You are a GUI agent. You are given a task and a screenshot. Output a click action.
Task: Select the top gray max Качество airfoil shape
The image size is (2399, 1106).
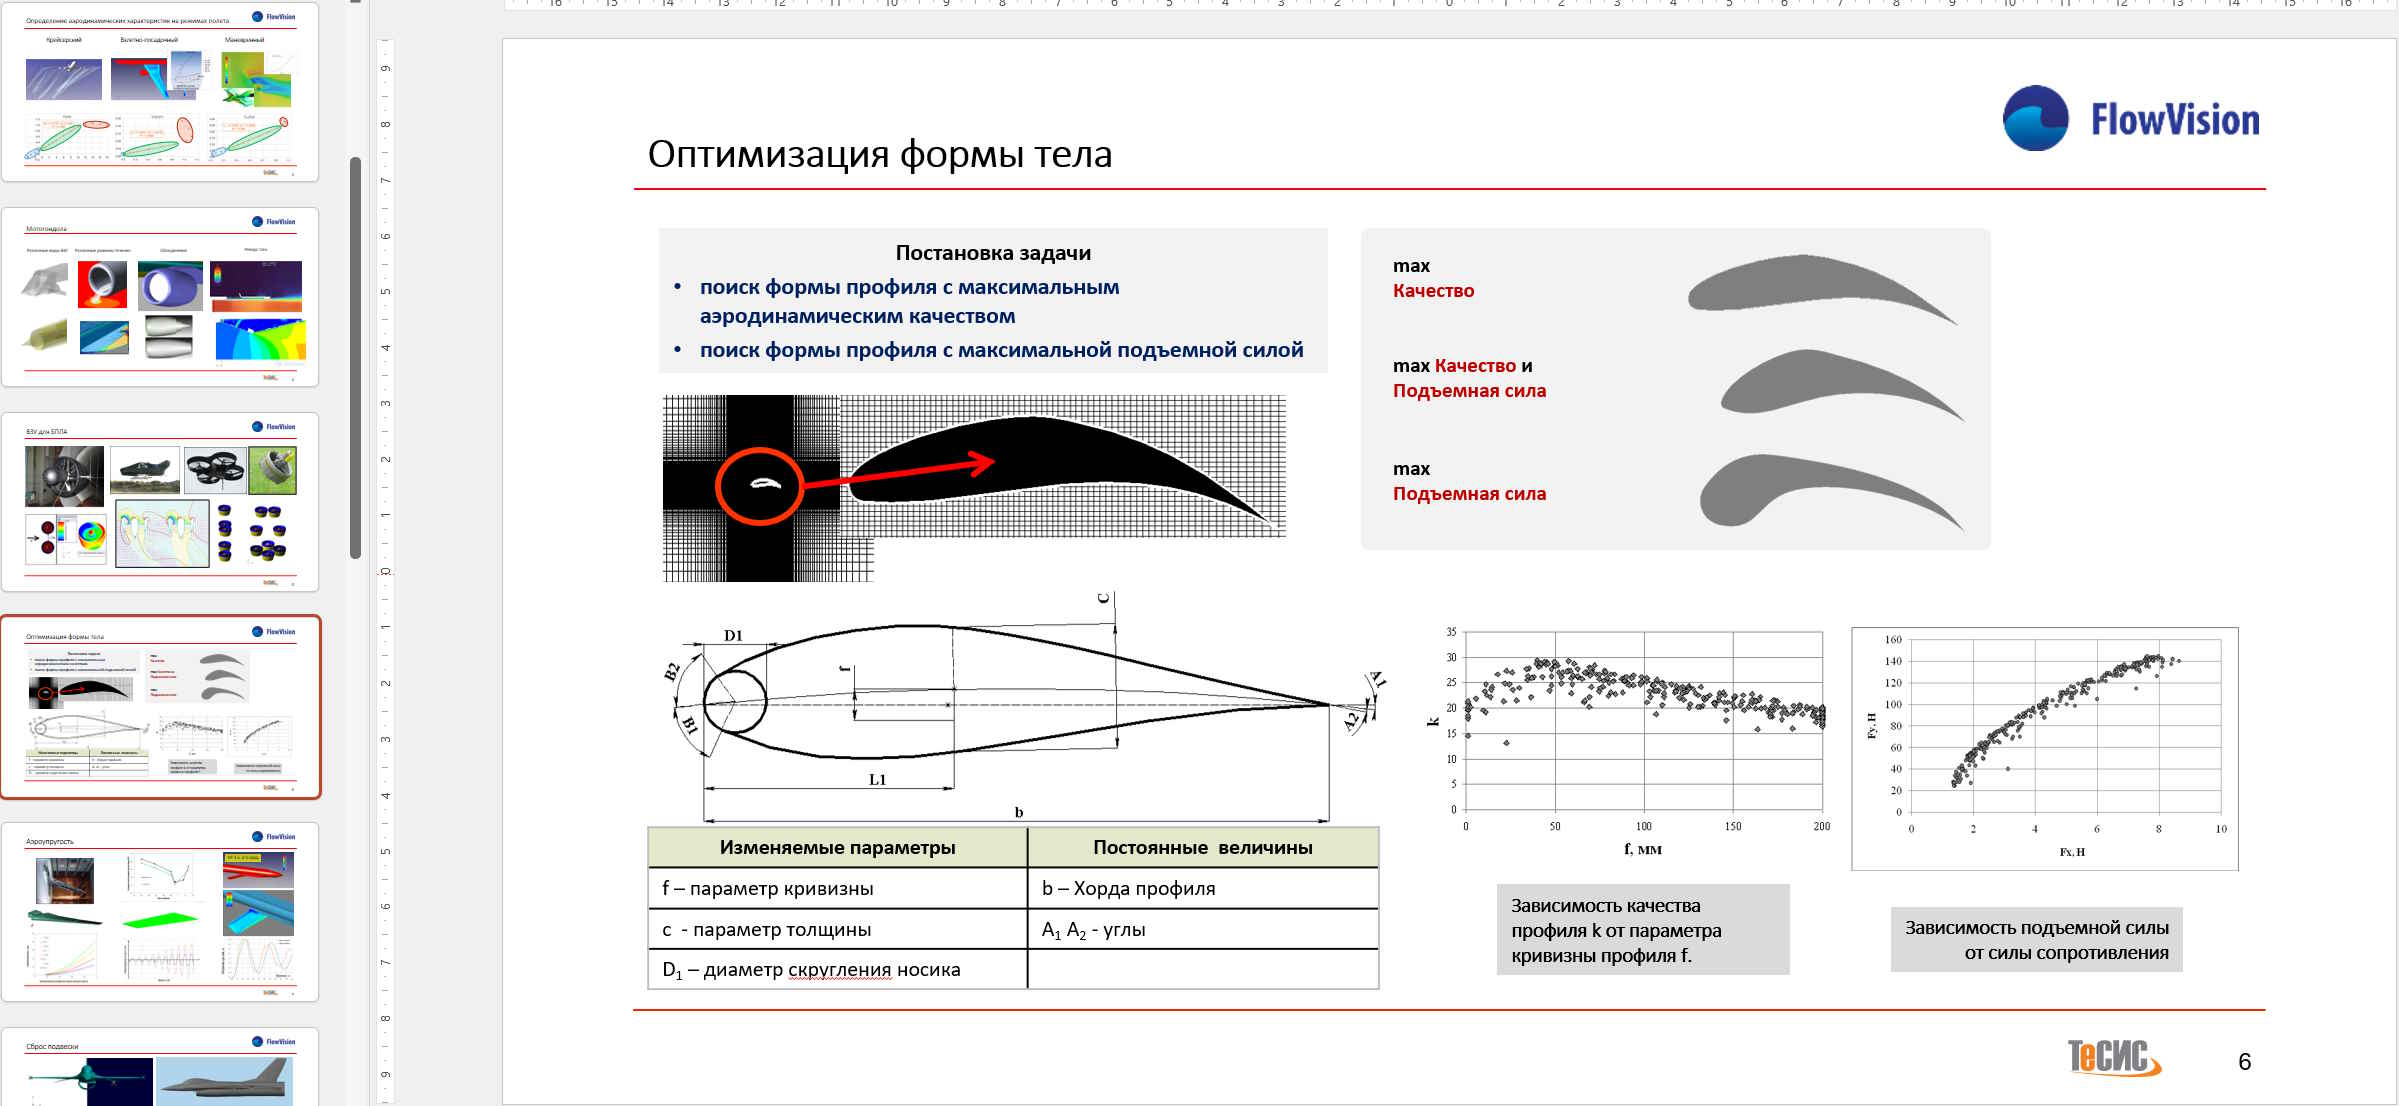point(1822,287)
